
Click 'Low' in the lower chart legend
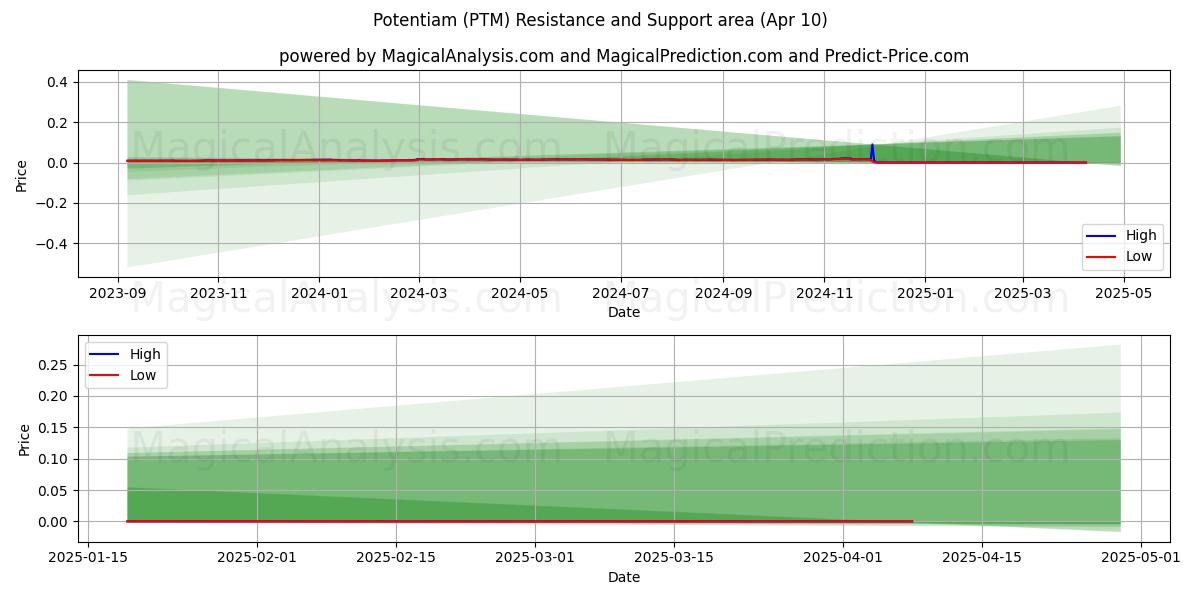(143, 375)
